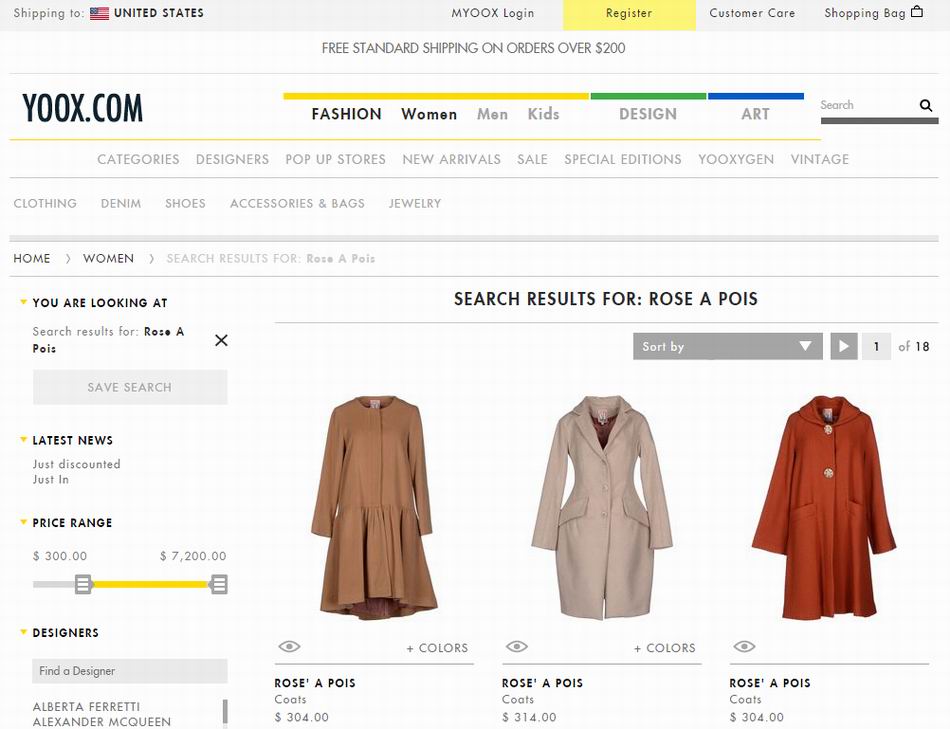Focus the top Search input field
The image size is (950, 729).
click(x=869, y=105)
